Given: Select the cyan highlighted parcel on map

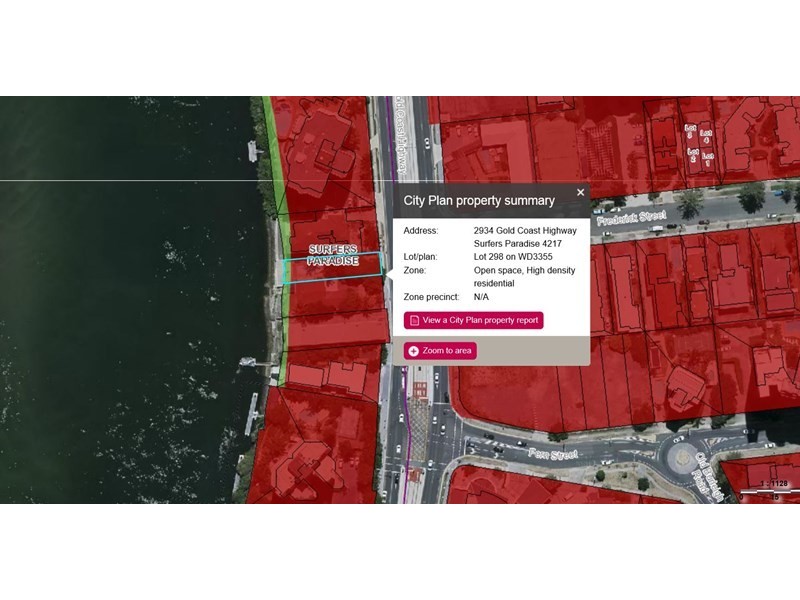Looking at the screenshot, I should pyautogui.click(x=332, y=268).
